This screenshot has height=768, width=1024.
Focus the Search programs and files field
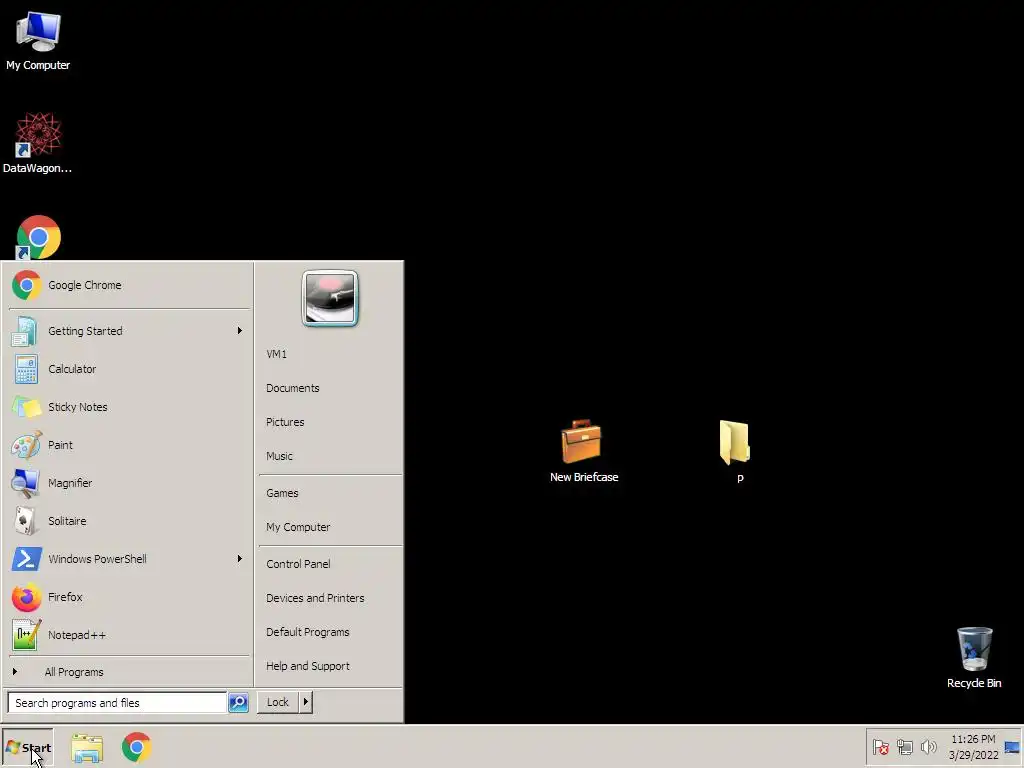tap(117, 703)
